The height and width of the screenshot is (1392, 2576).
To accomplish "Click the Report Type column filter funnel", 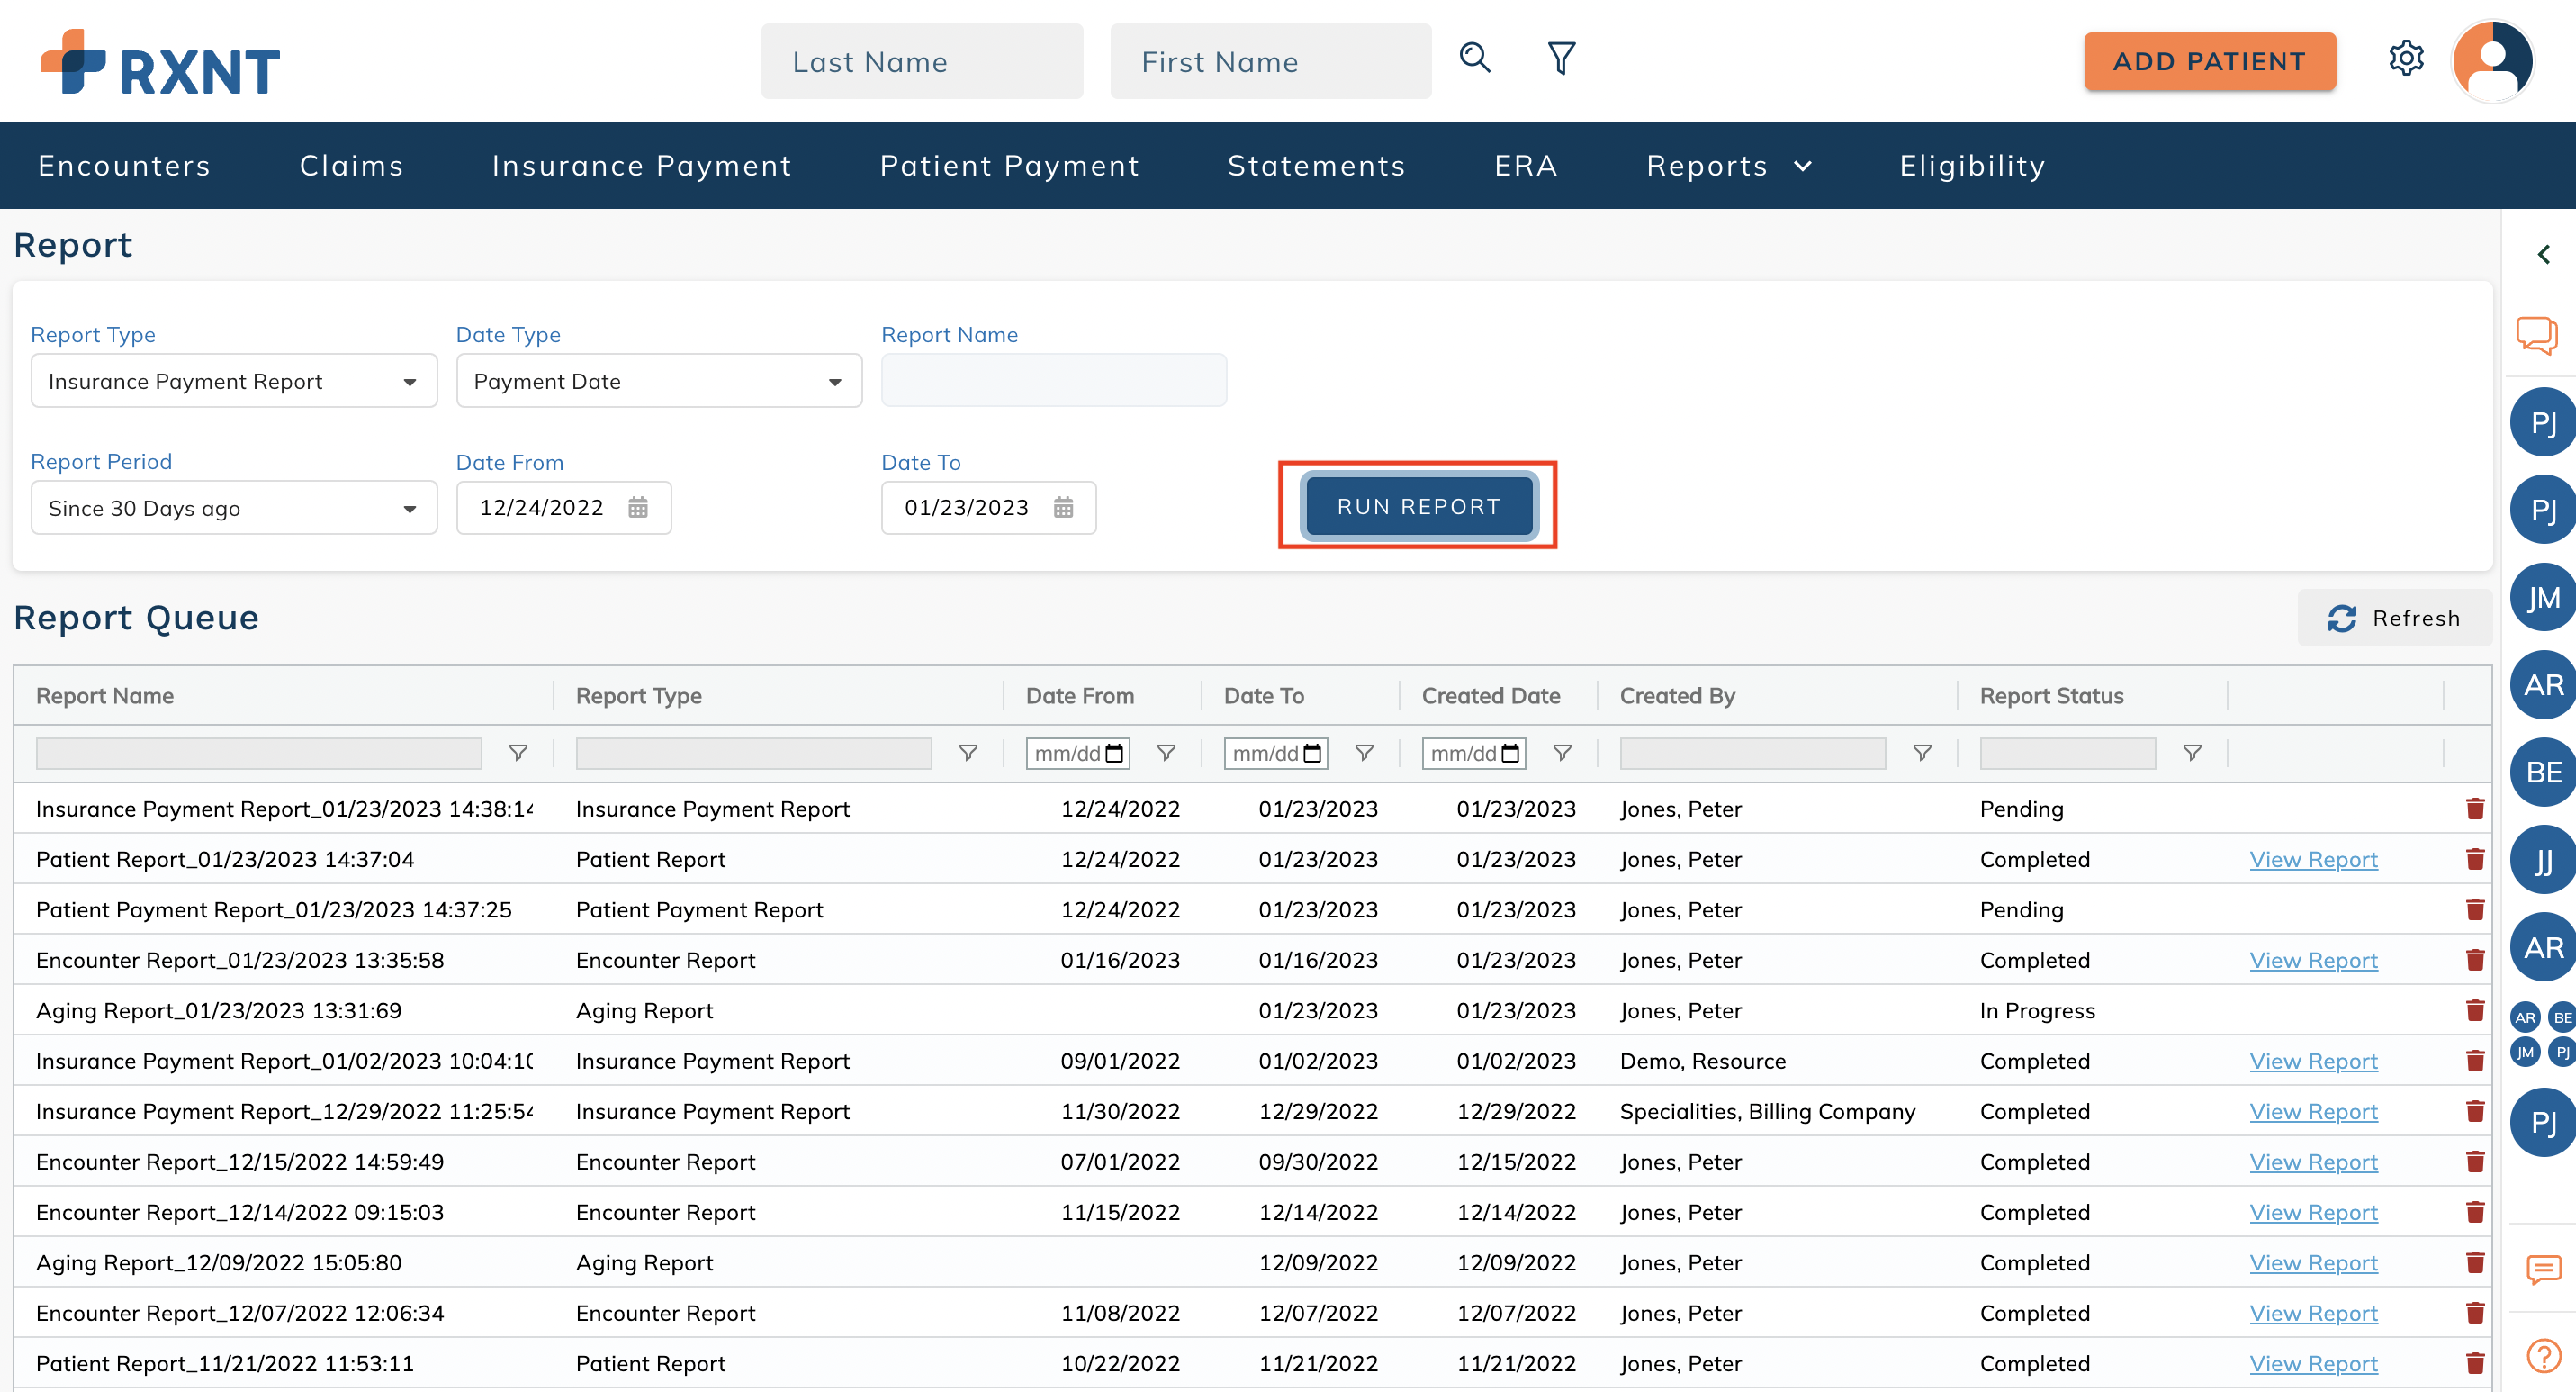I will pyautogui.click(x=968, y=752).
